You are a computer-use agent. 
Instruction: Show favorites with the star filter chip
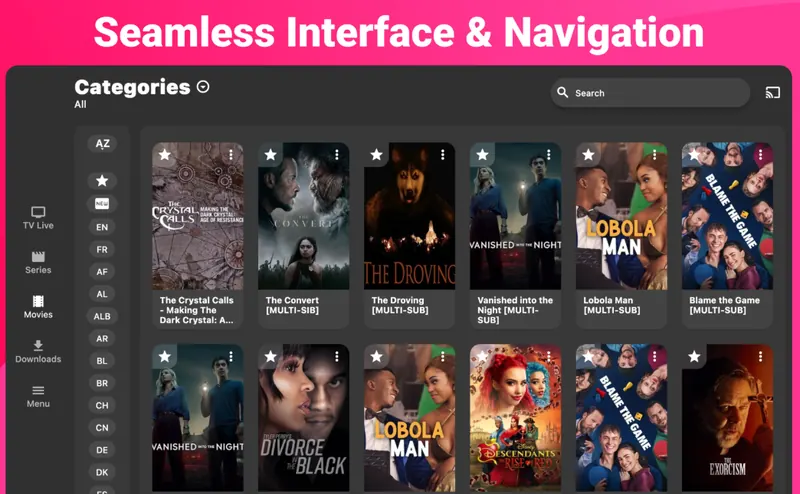point(102,181)
